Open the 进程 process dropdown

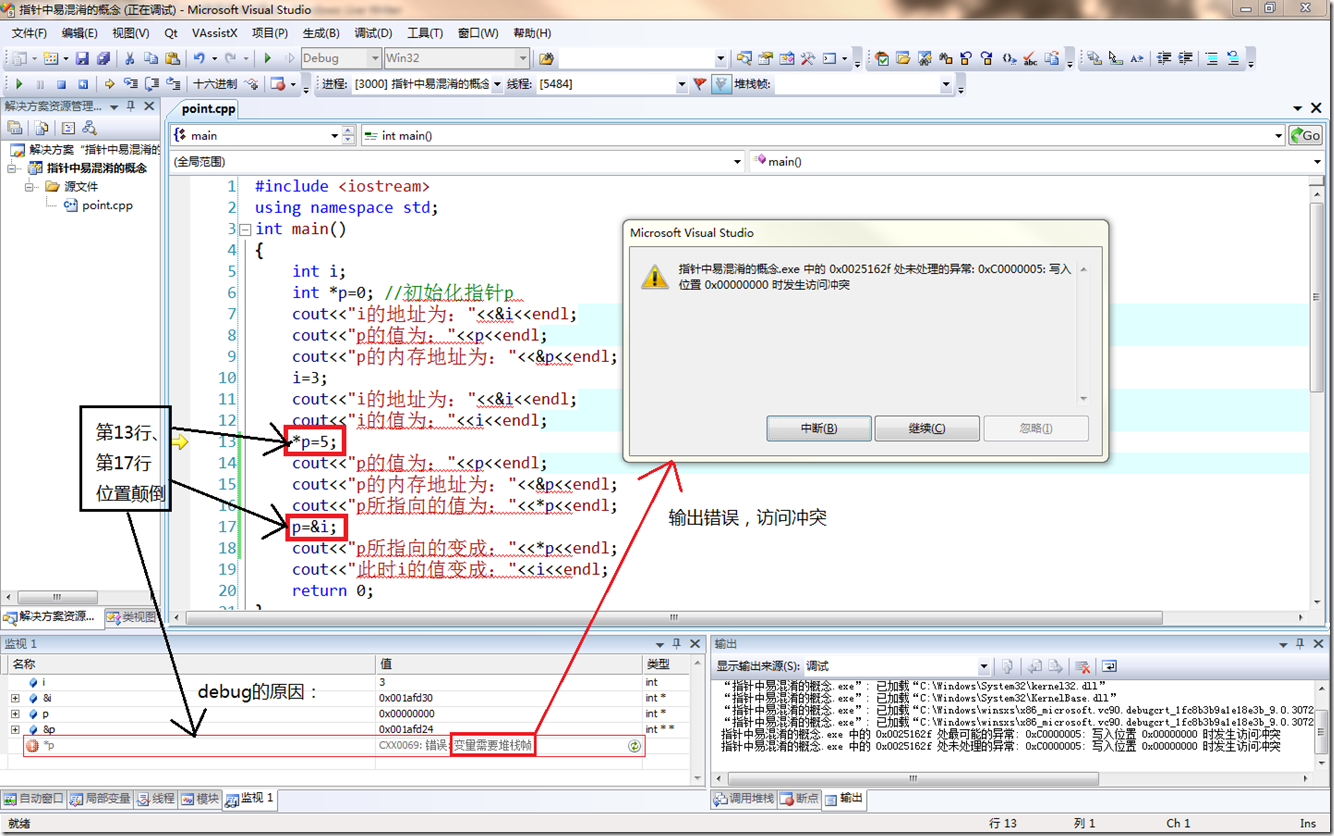(497, 84)
